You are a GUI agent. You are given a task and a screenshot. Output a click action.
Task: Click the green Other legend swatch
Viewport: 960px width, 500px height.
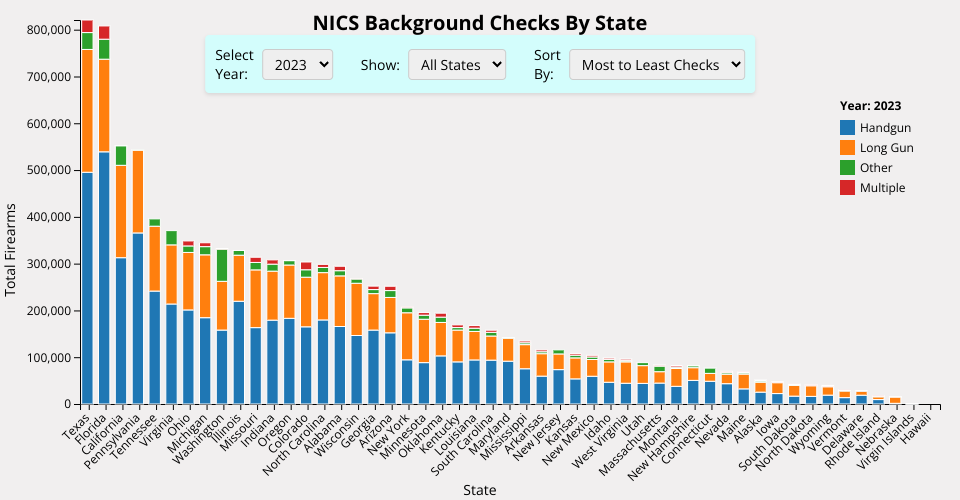click(x=848, y=168)
